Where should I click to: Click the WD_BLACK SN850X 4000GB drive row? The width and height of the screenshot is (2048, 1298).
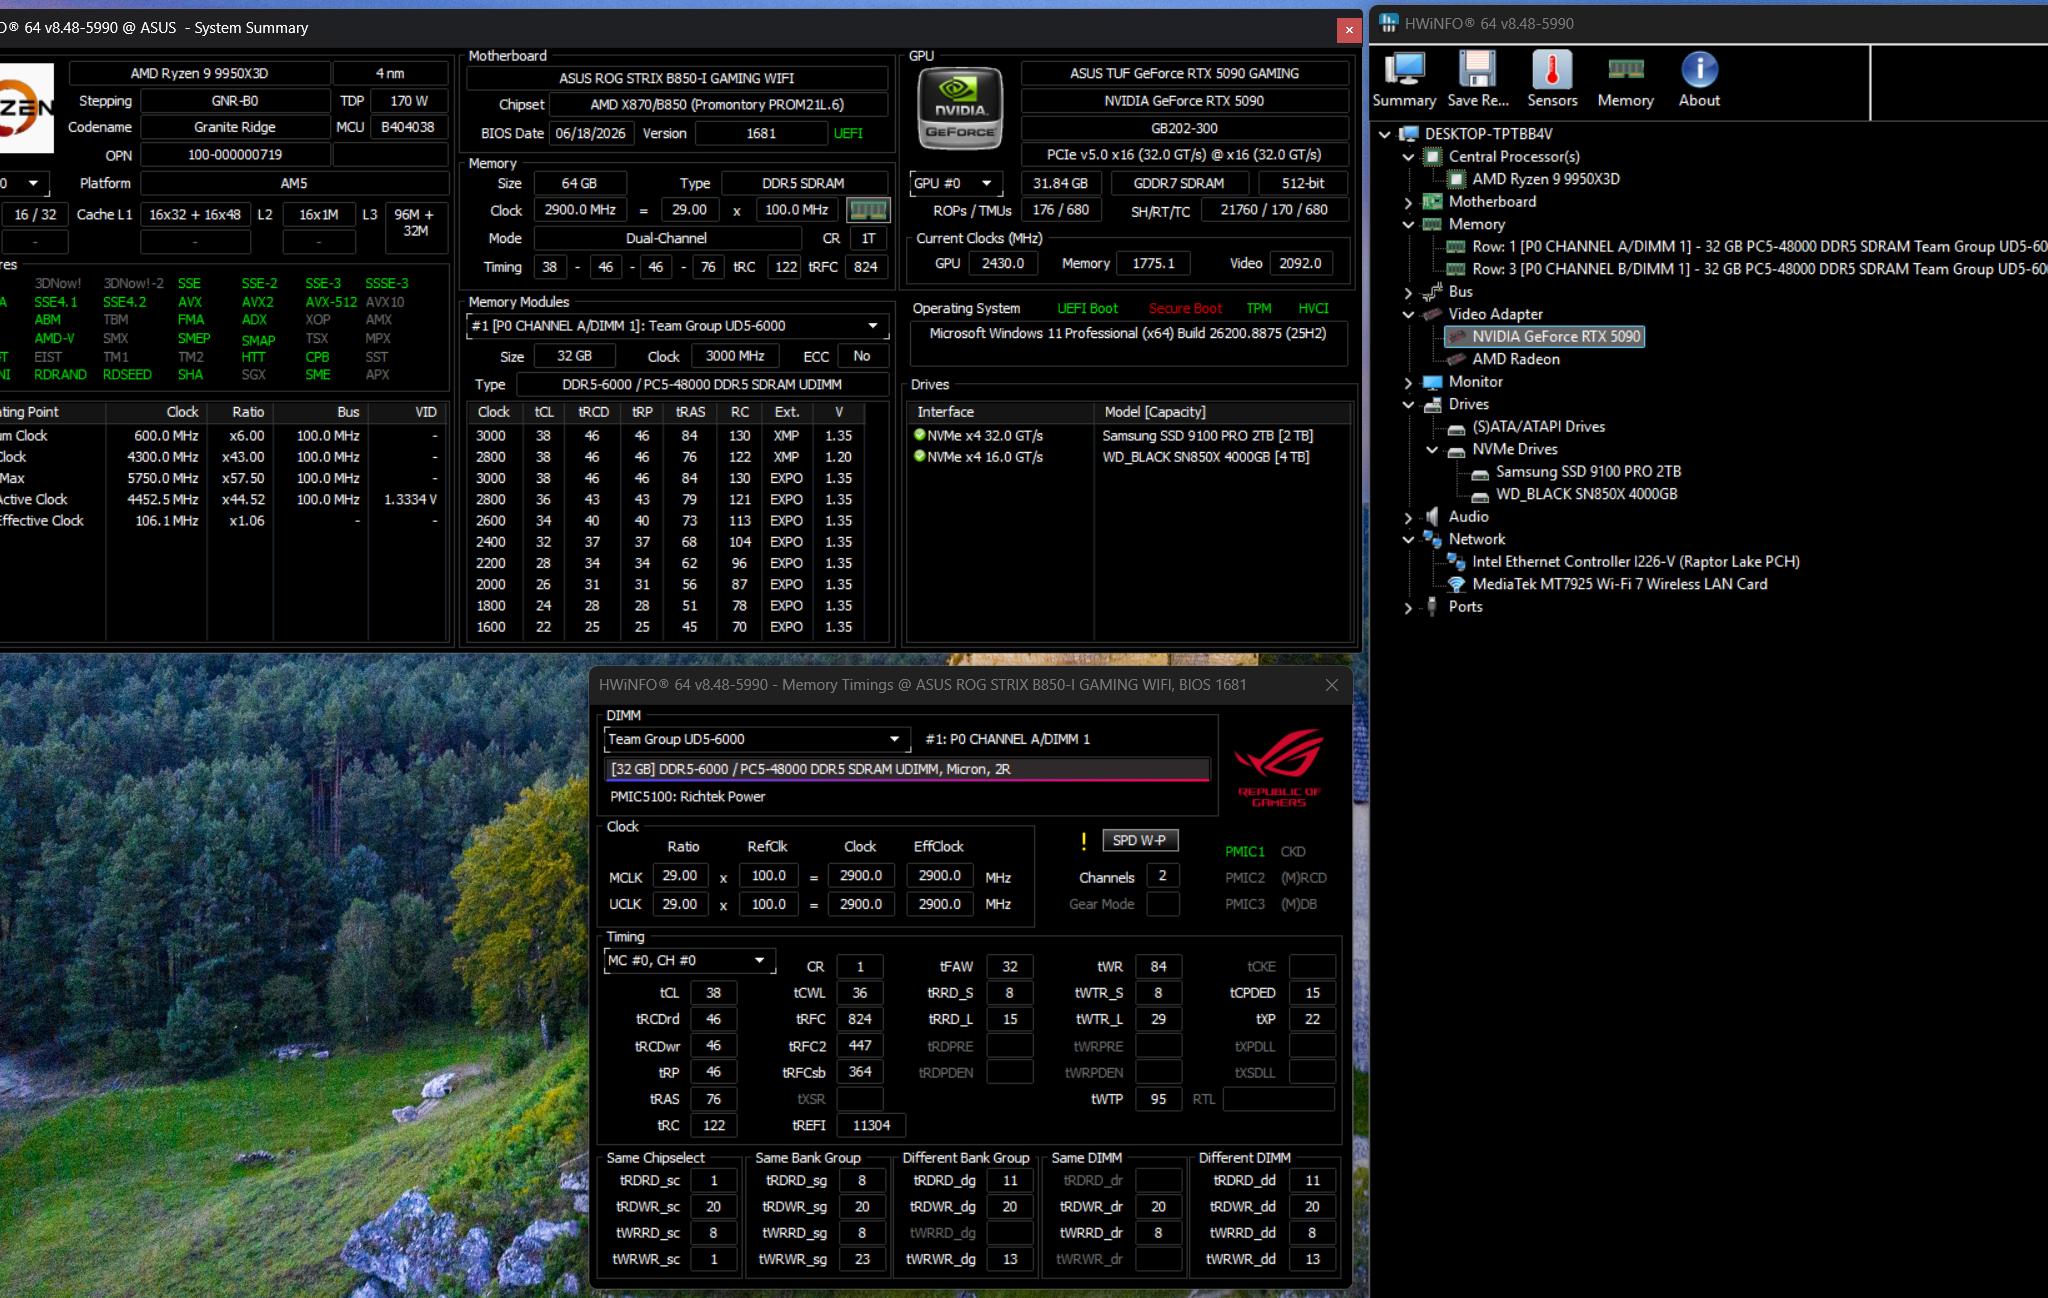pyautogui.click(x=1130, y=456)
